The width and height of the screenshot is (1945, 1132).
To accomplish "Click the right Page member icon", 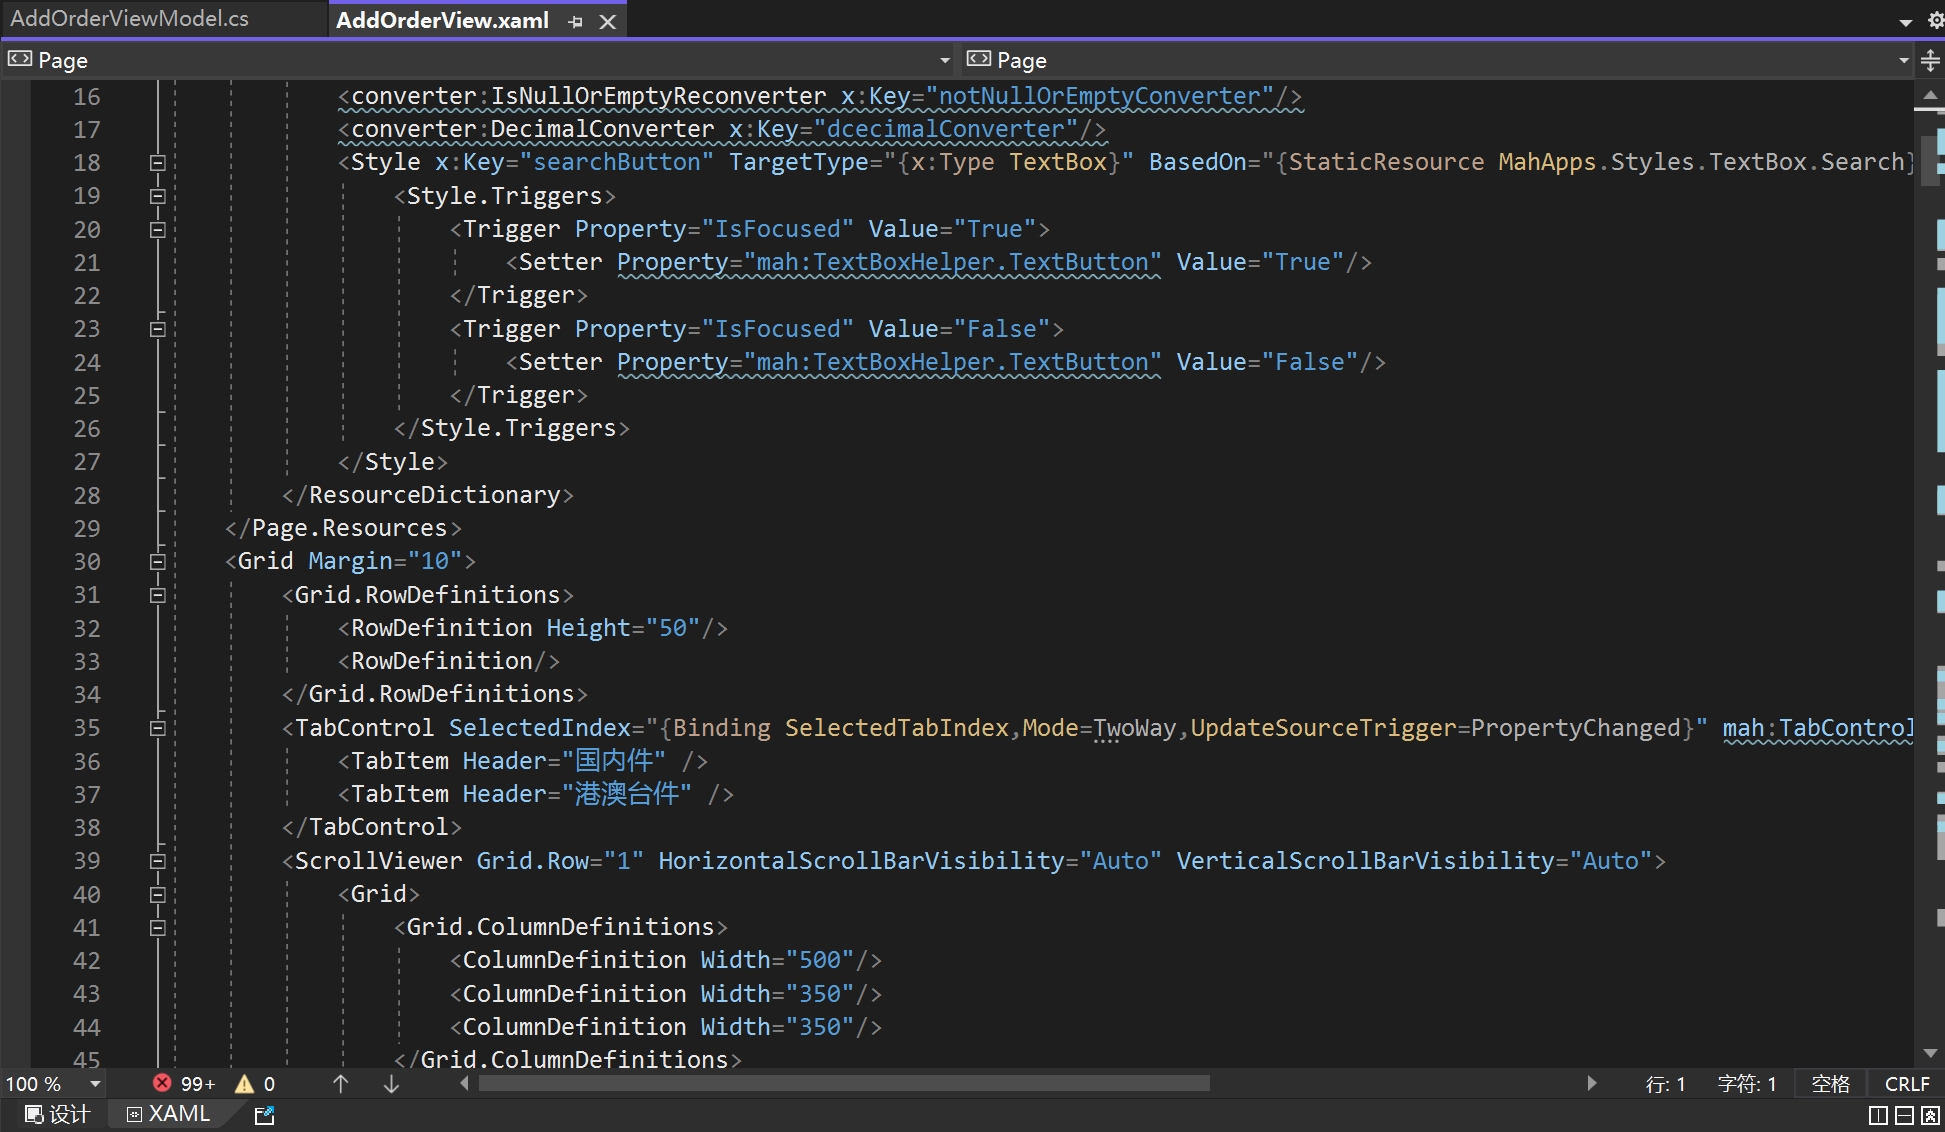I will pos(979,59).
